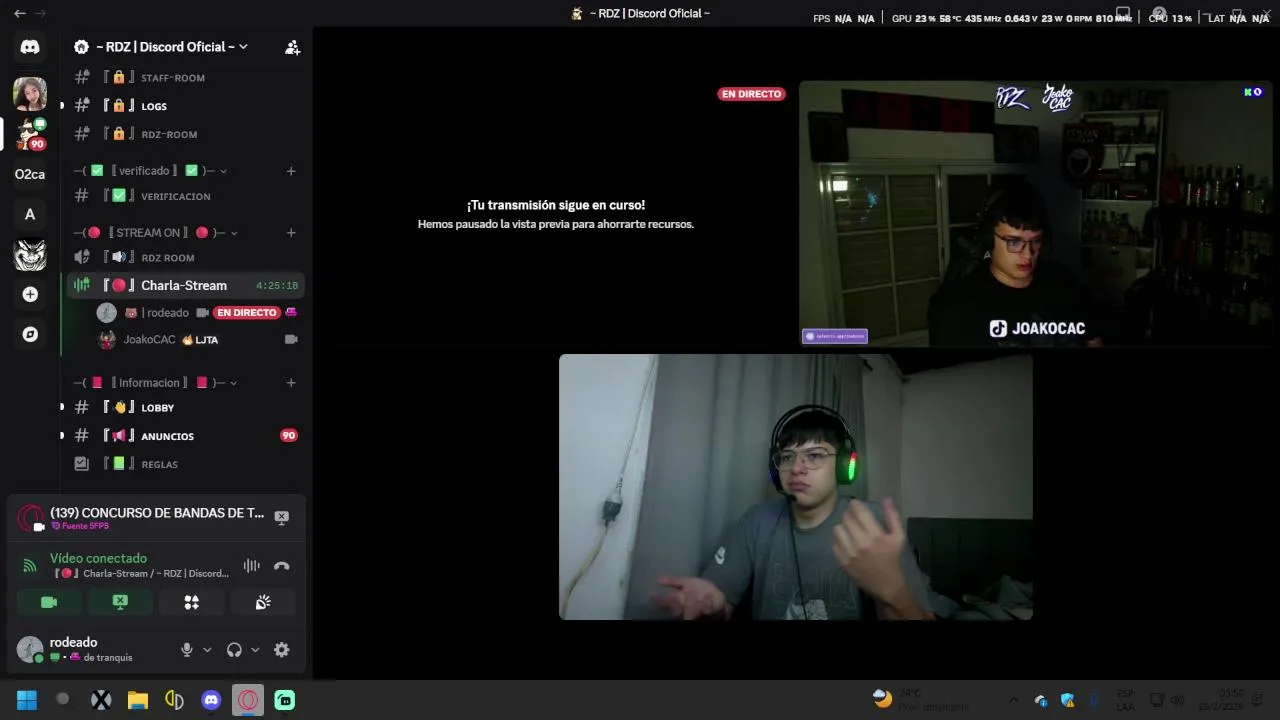Select user rodeado in voice channel

coord(165,312)
